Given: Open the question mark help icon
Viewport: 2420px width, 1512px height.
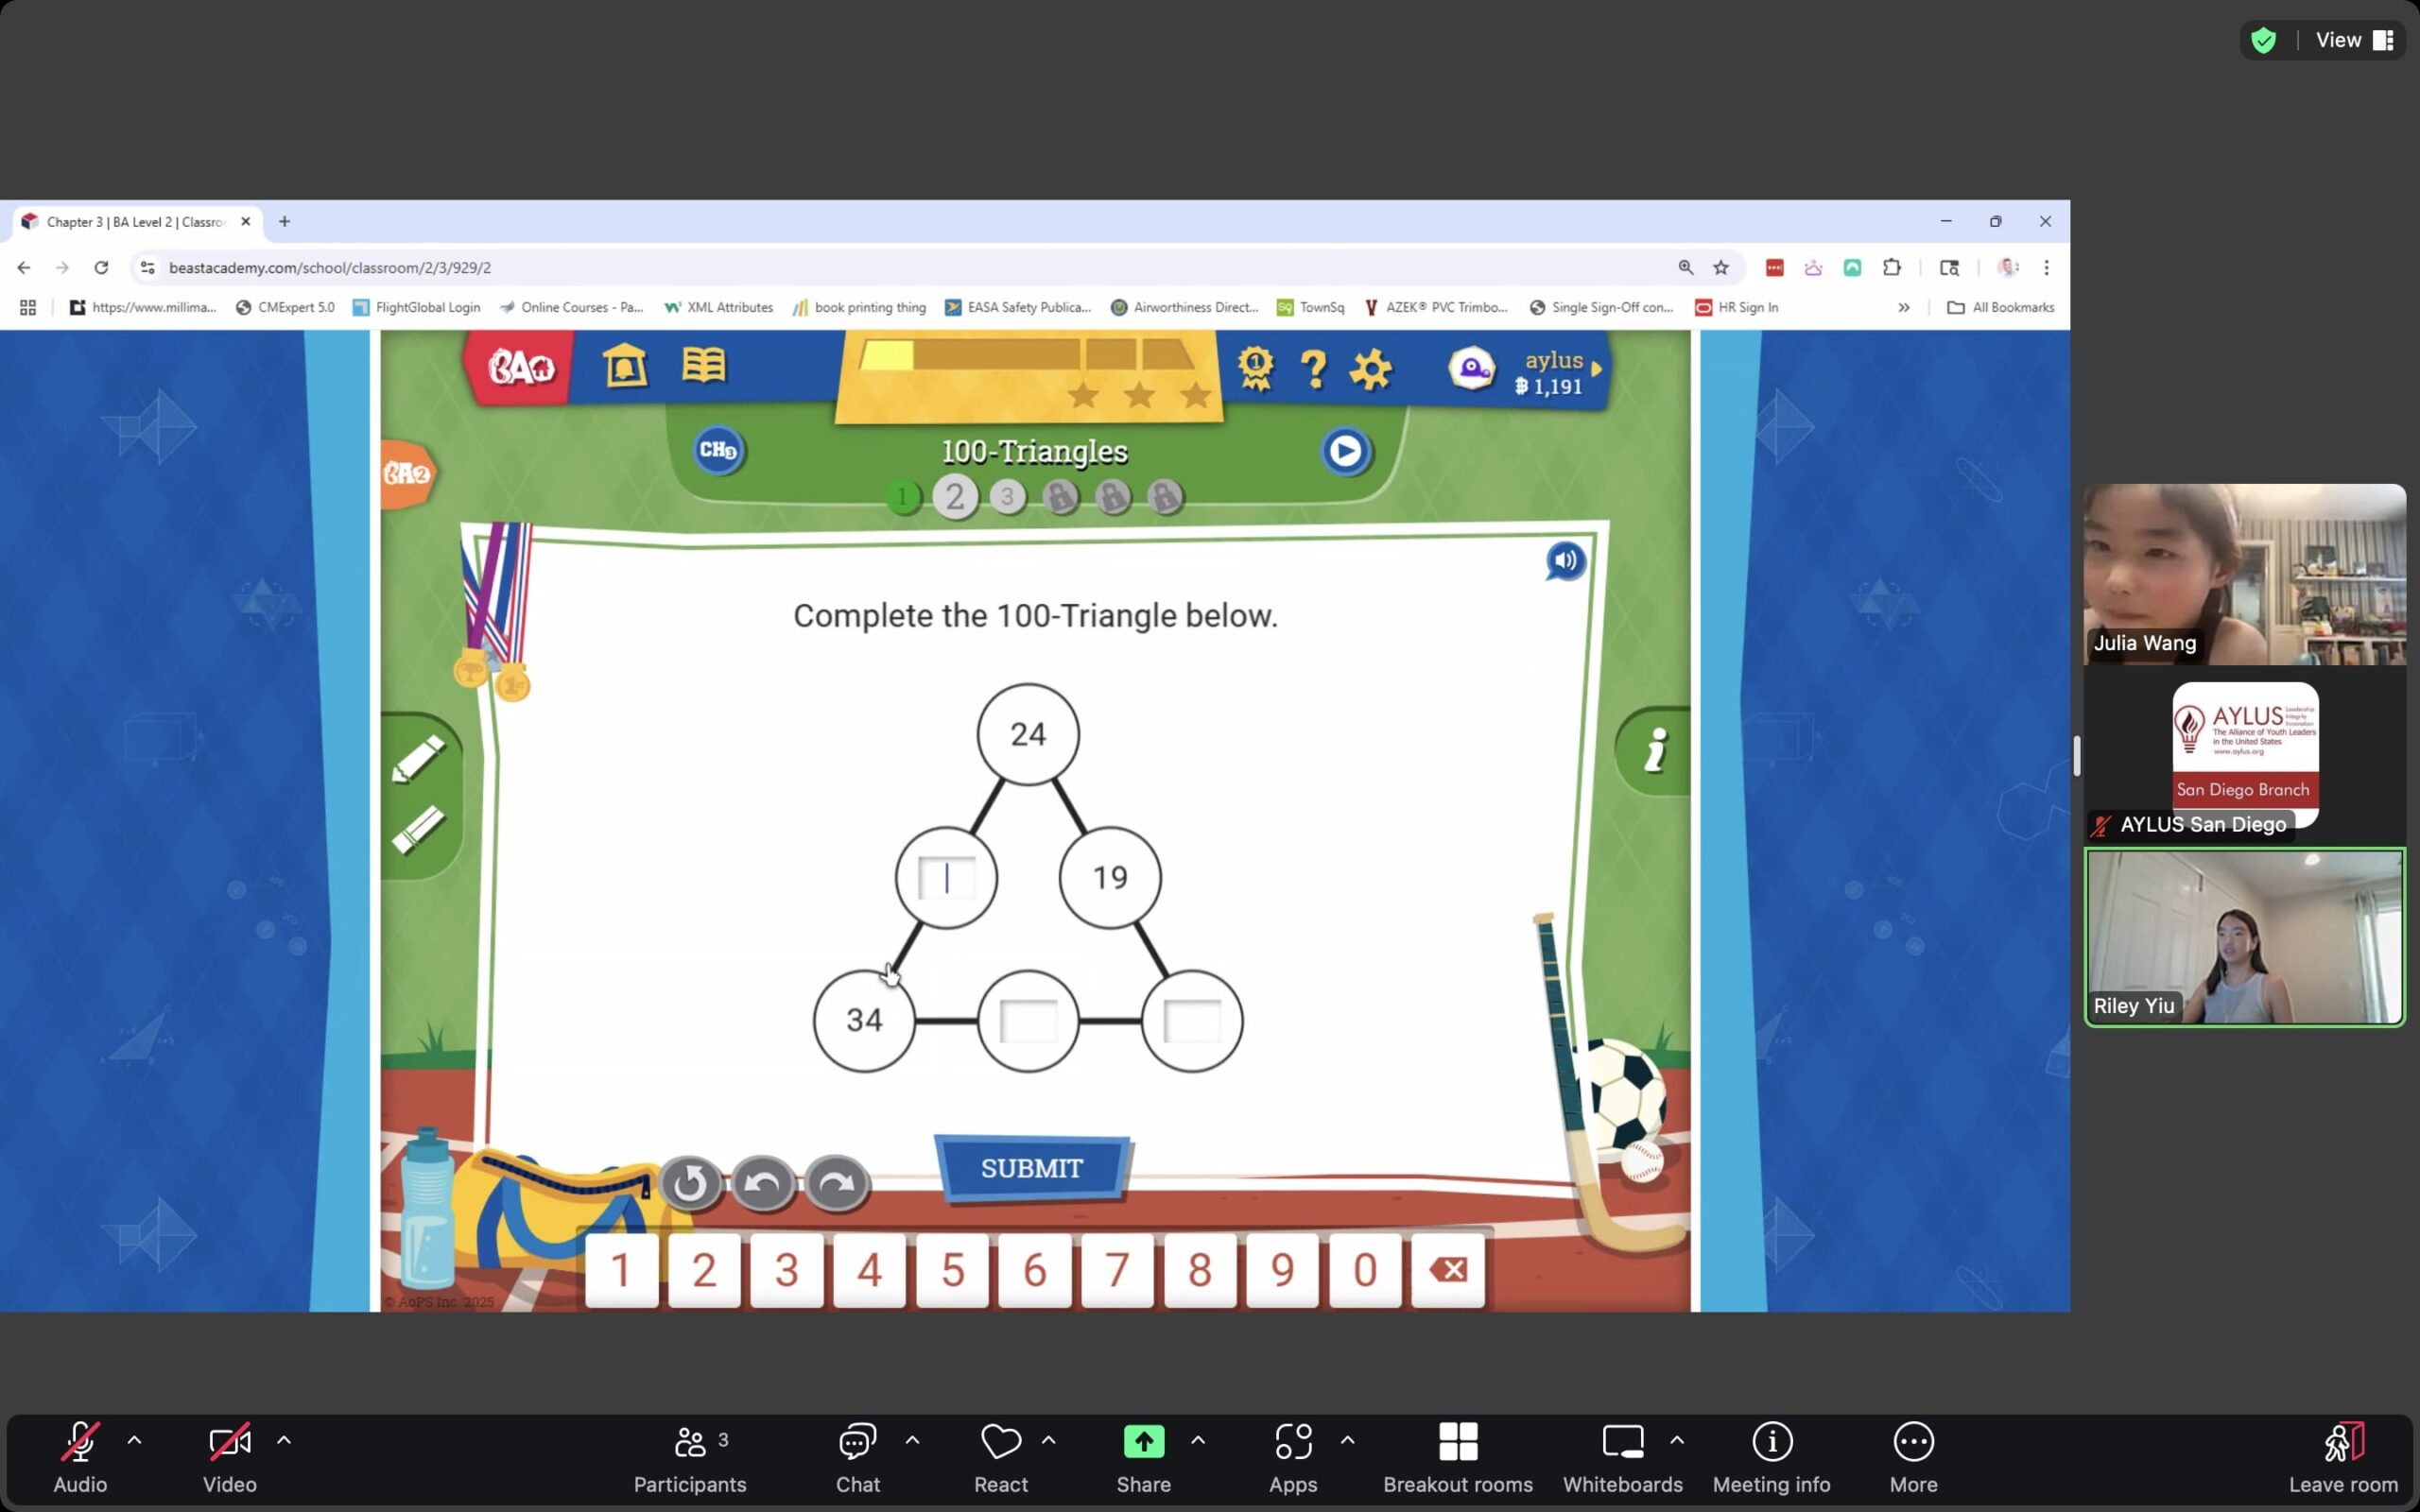Looking at the screenshot, I should 1313,369.
